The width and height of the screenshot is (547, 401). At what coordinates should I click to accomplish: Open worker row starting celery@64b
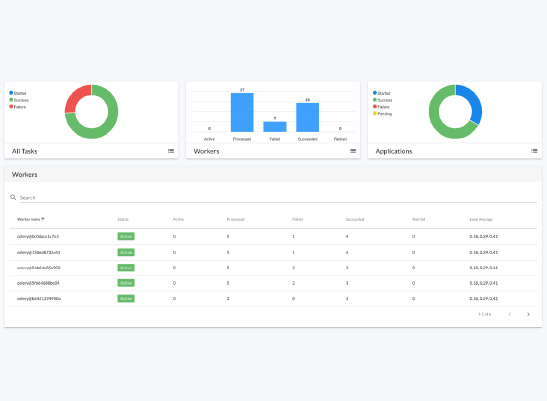(273, 268)
